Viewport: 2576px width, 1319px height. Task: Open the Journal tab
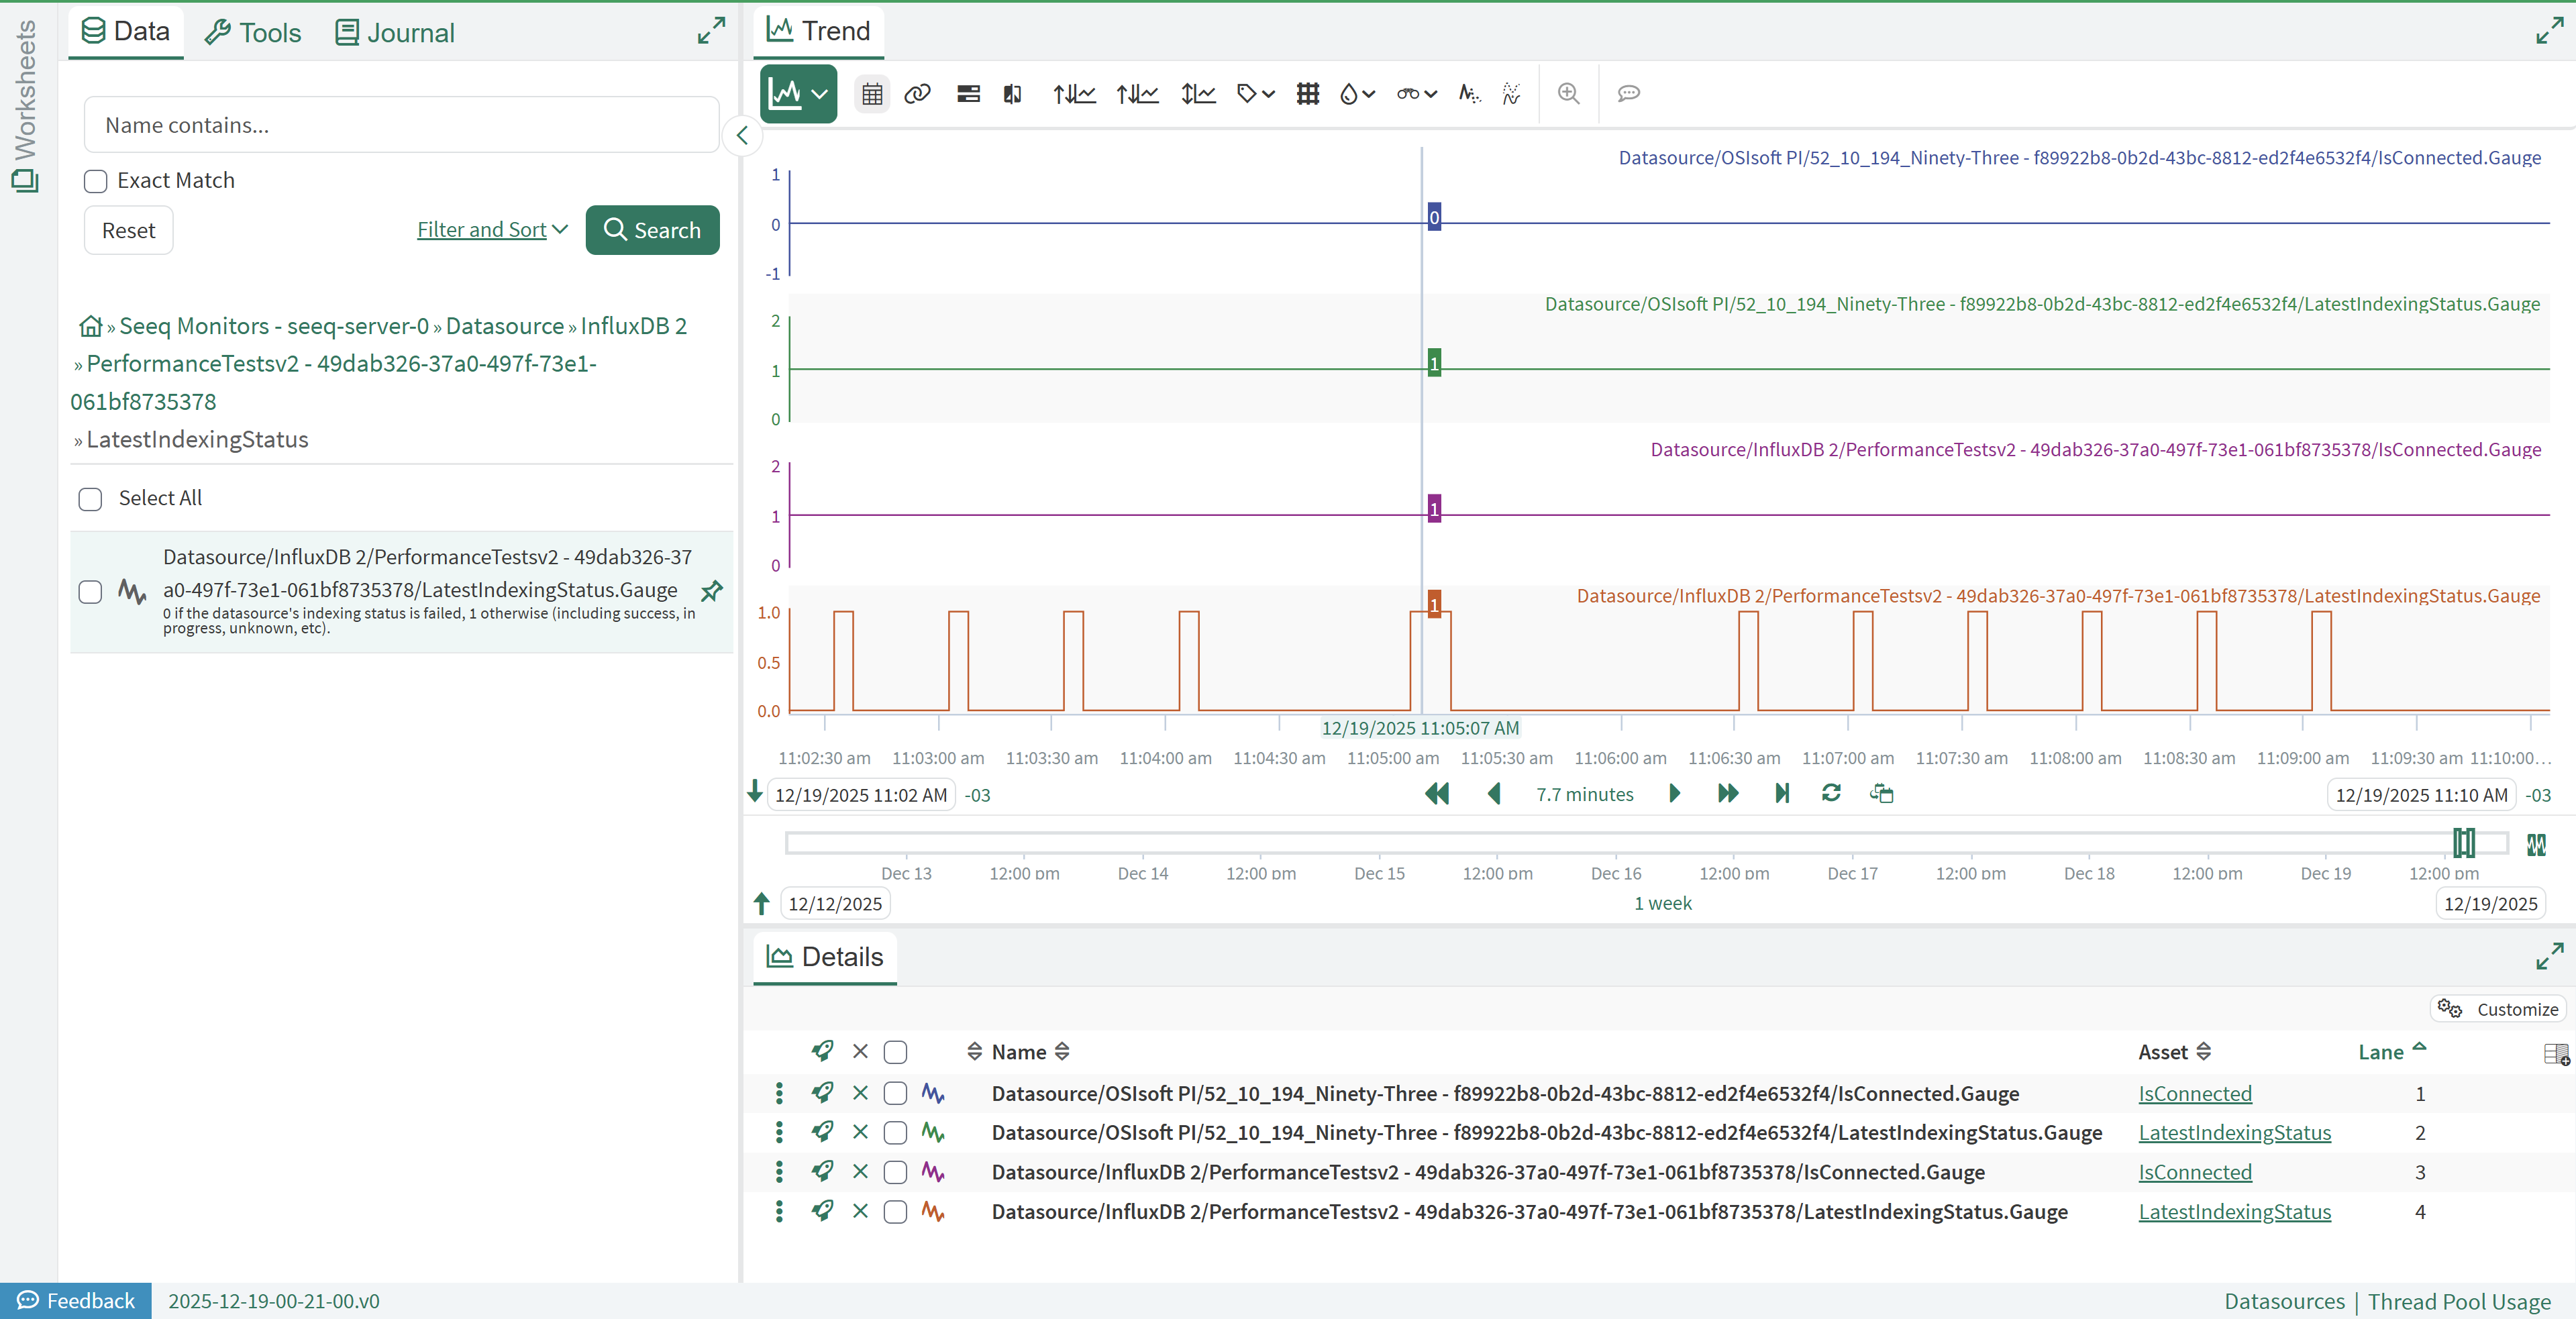pyautogui.click(x=395, y=33)
